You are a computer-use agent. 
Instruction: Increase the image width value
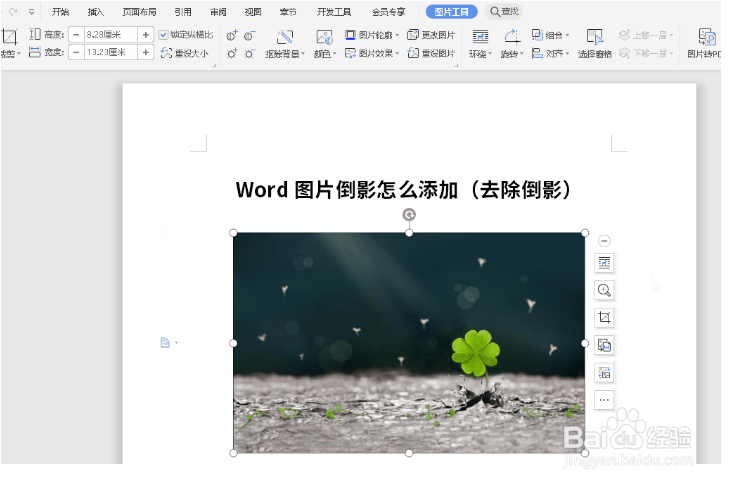tap(146, 52)
